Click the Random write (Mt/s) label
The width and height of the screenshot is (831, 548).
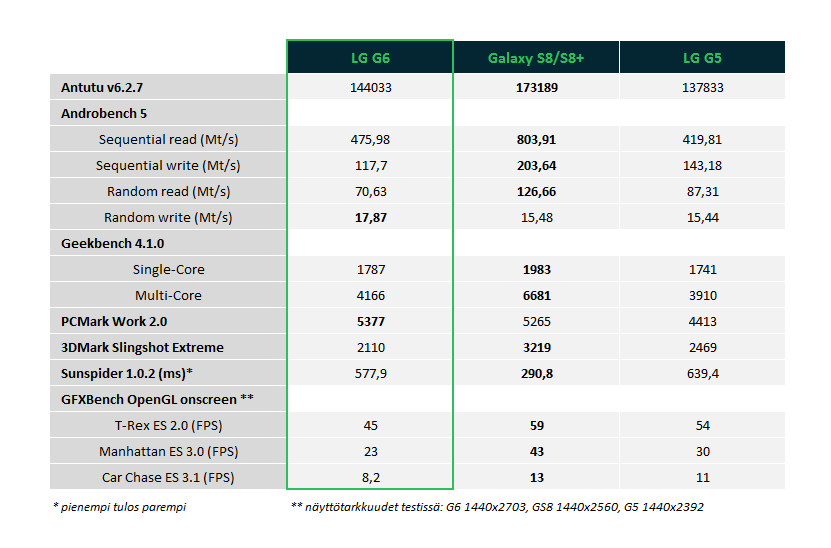coord(168,217)
